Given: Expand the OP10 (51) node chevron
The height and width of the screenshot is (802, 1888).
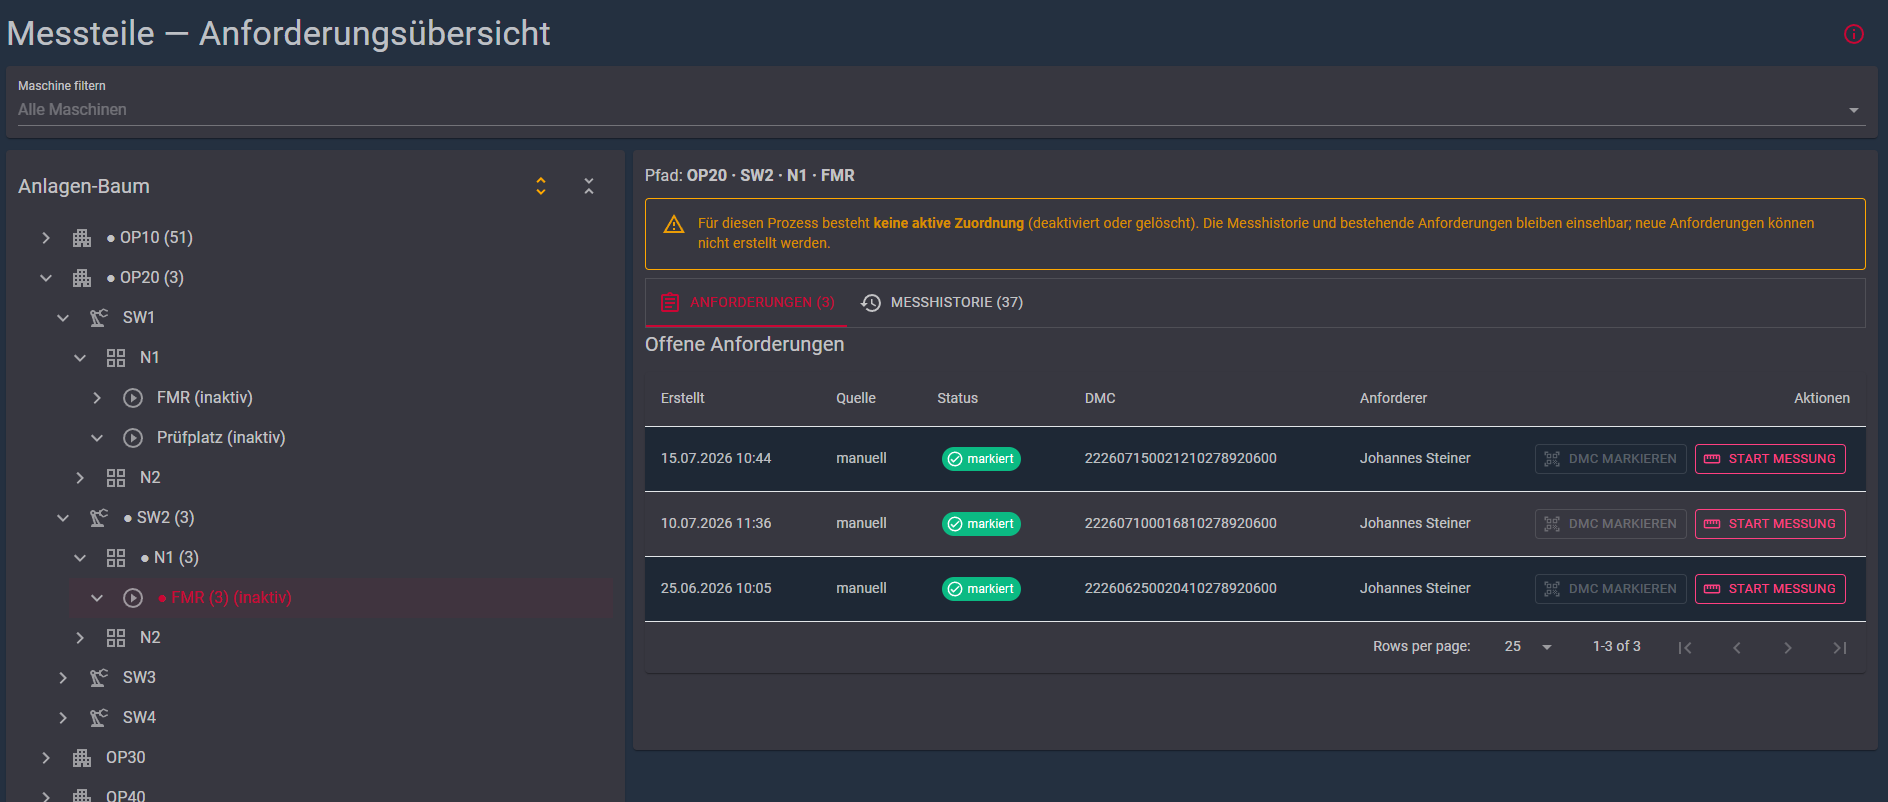Looking at the screenshot, I should (x=46, y=238).
